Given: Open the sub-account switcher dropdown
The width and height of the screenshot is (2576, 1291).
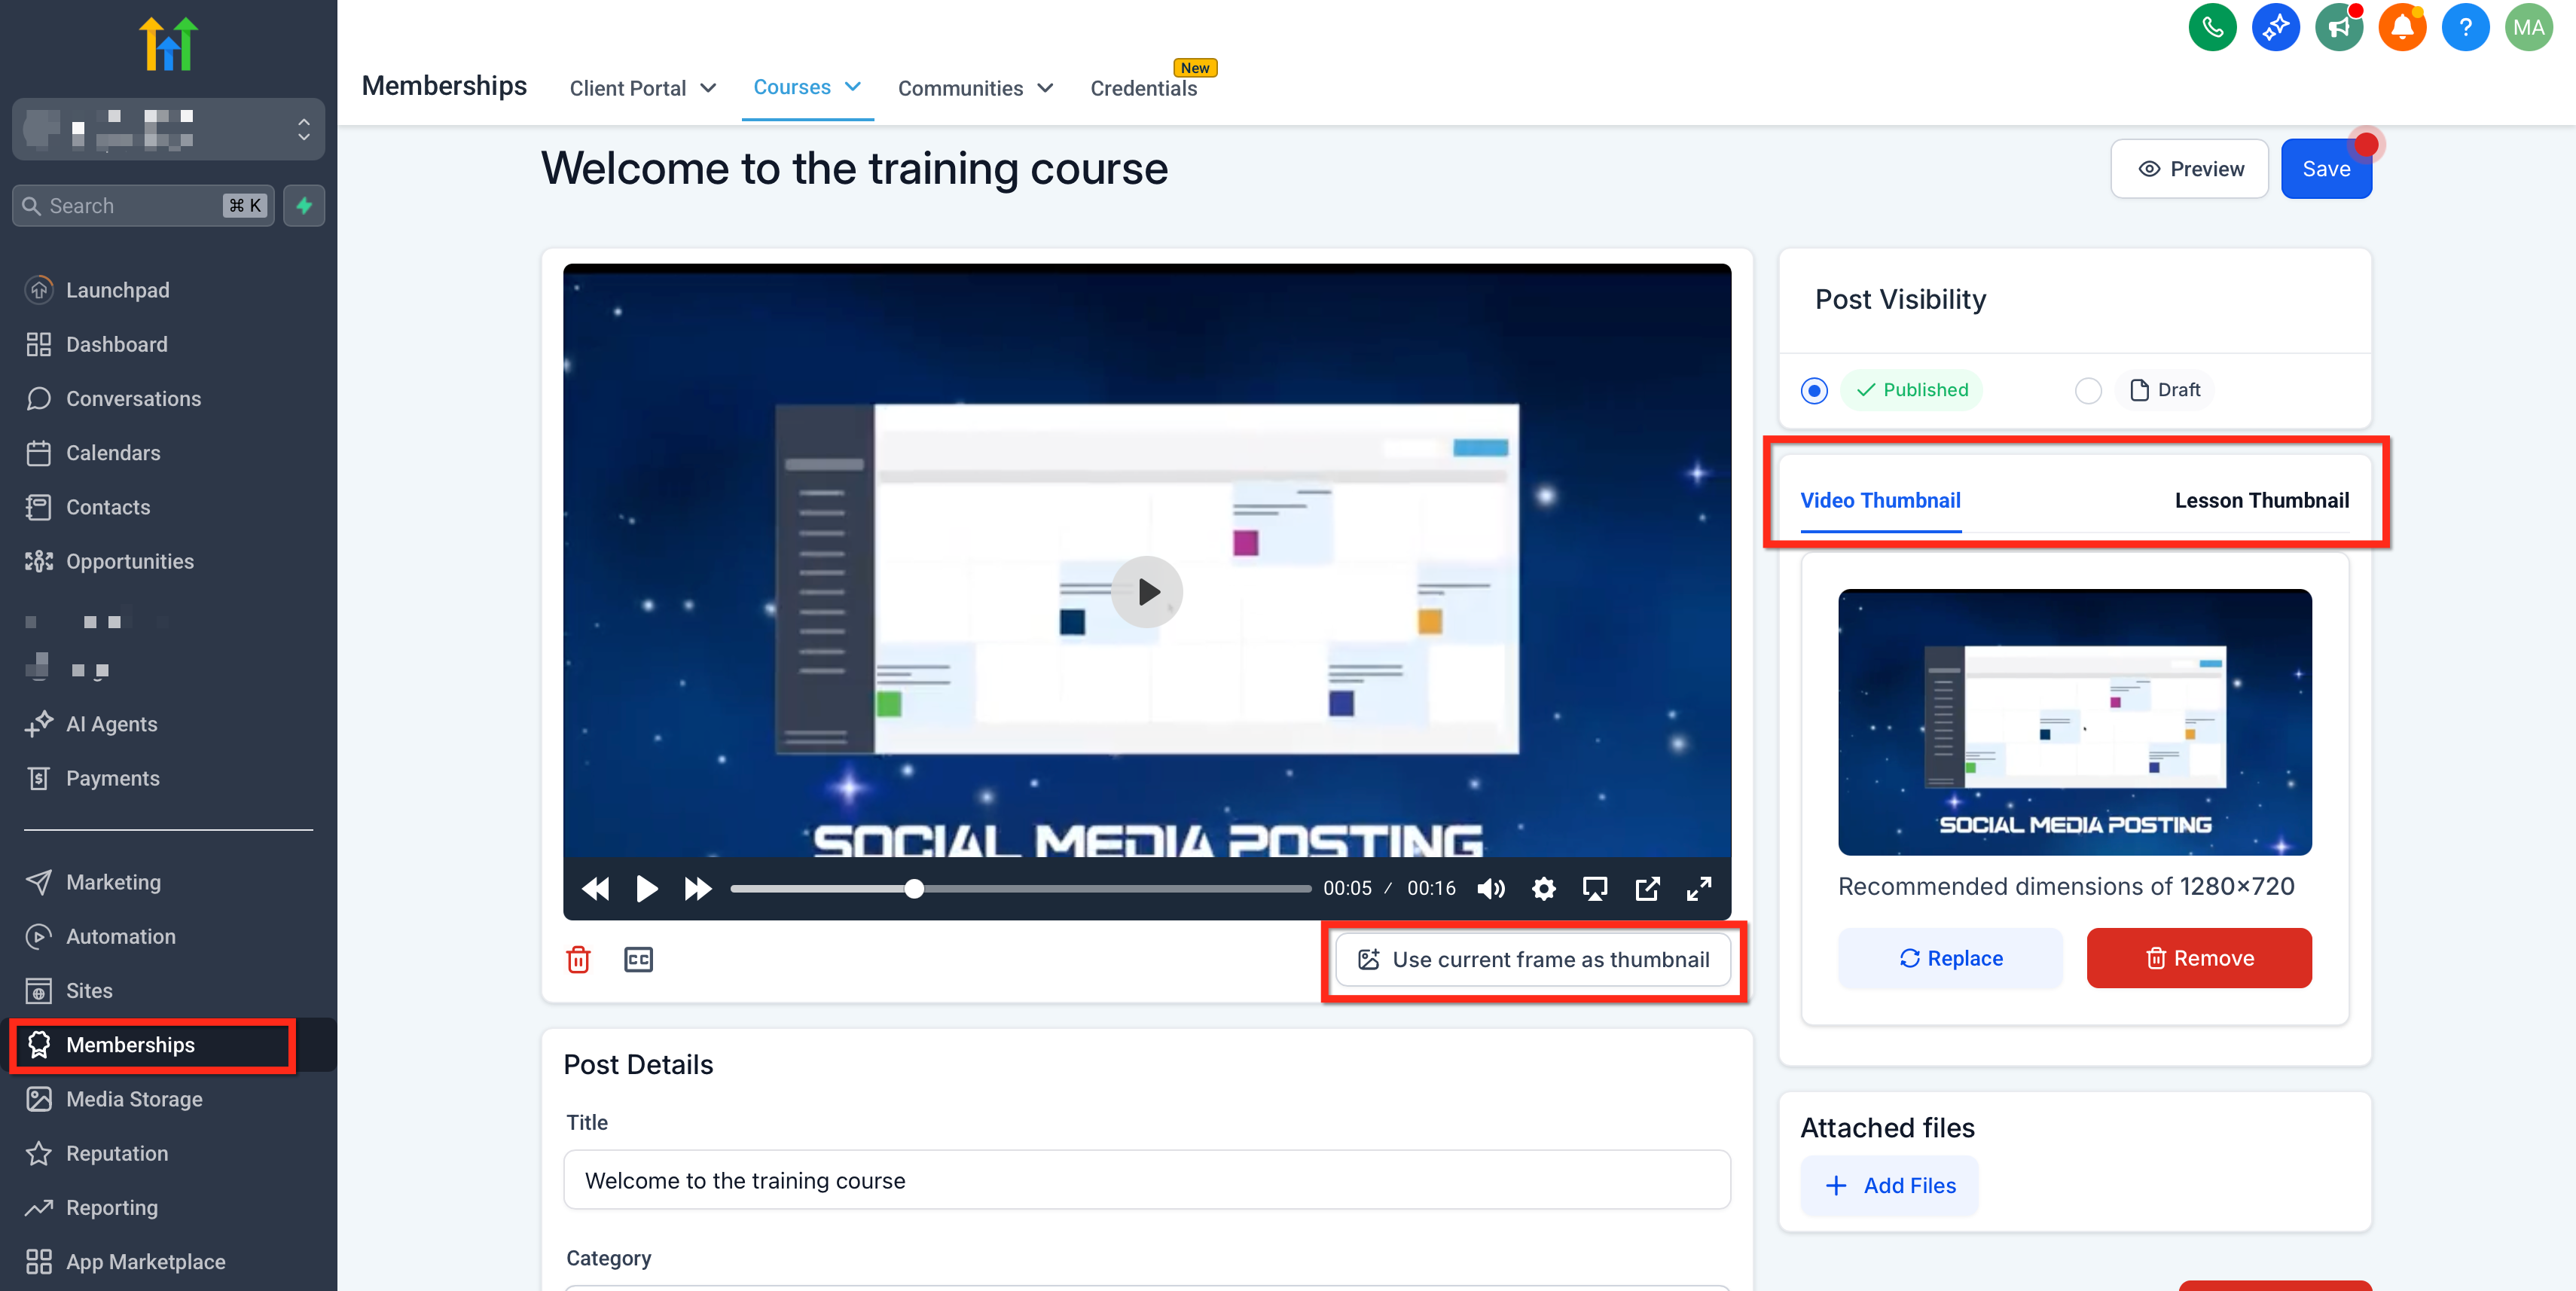Looking at the screenshot, I should coord(168,129).
